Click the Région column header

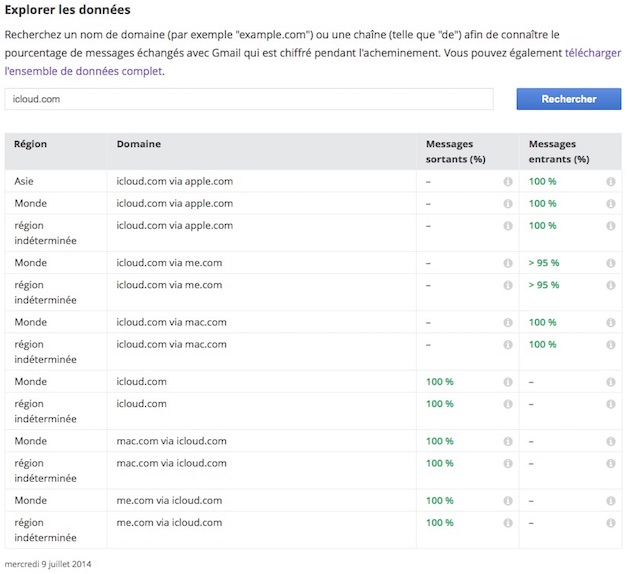coord(31,144)
